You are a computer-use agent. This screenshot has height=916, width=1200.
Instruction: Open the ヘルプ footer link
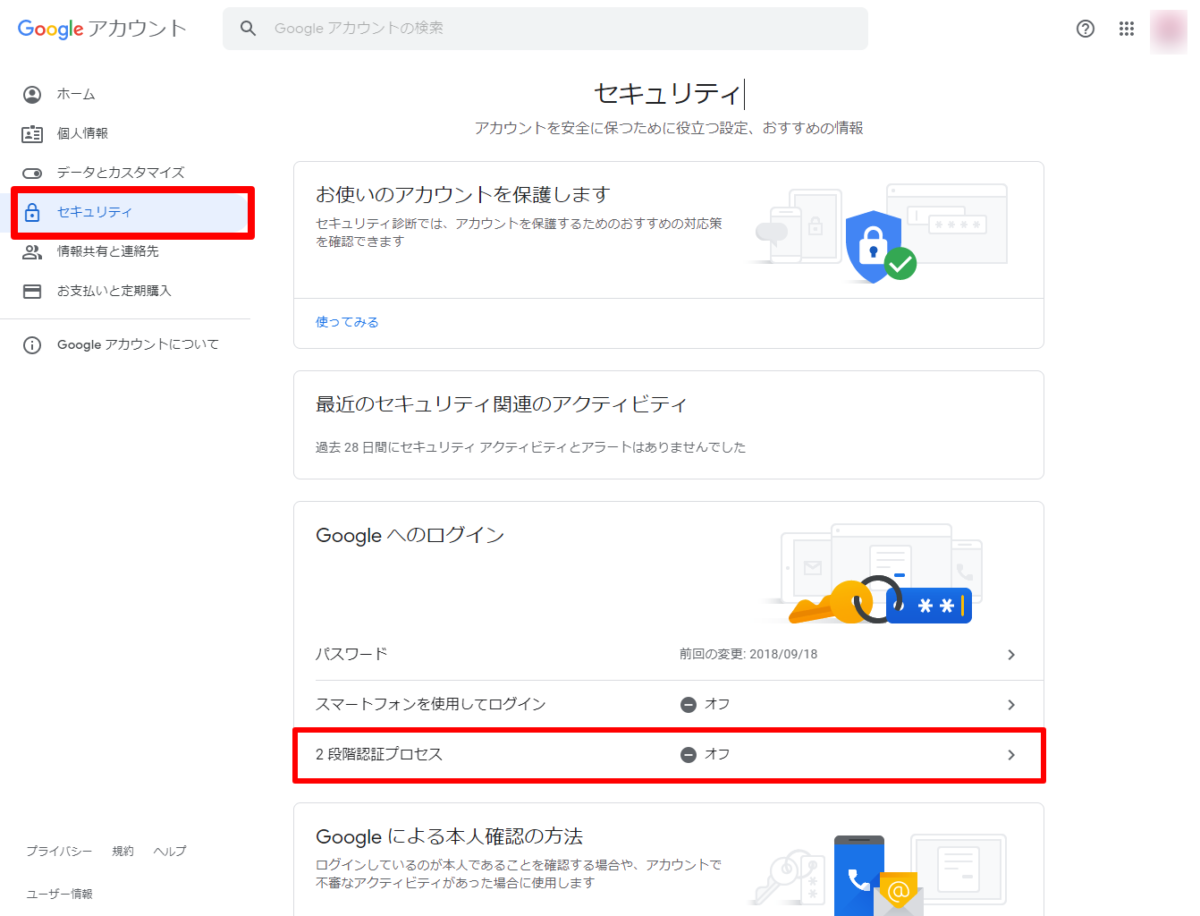coord(169,851)
